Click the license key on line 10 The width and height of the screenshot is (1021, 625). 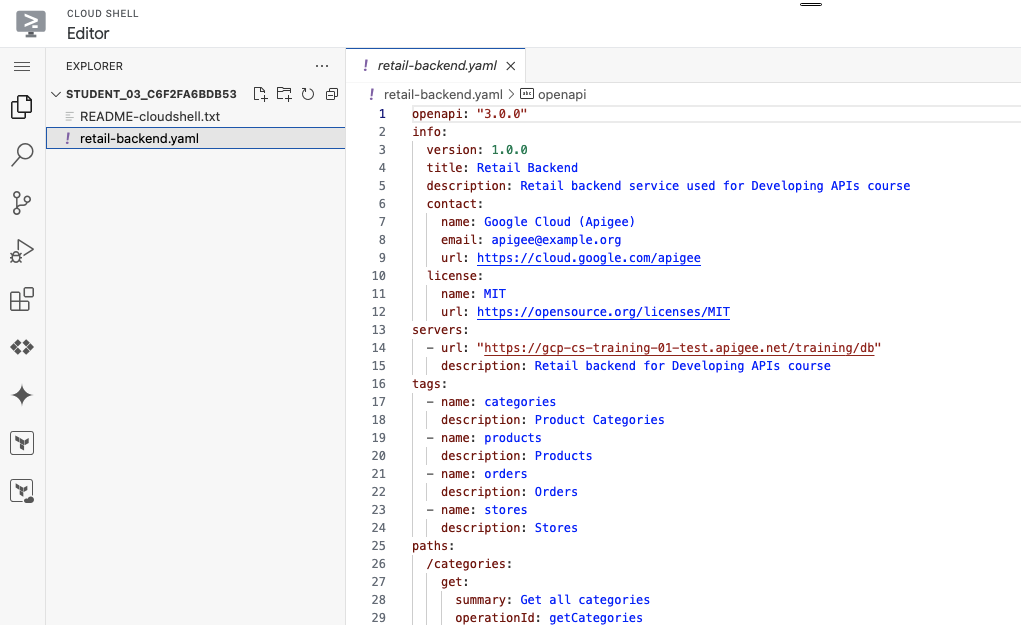point(451,276)
